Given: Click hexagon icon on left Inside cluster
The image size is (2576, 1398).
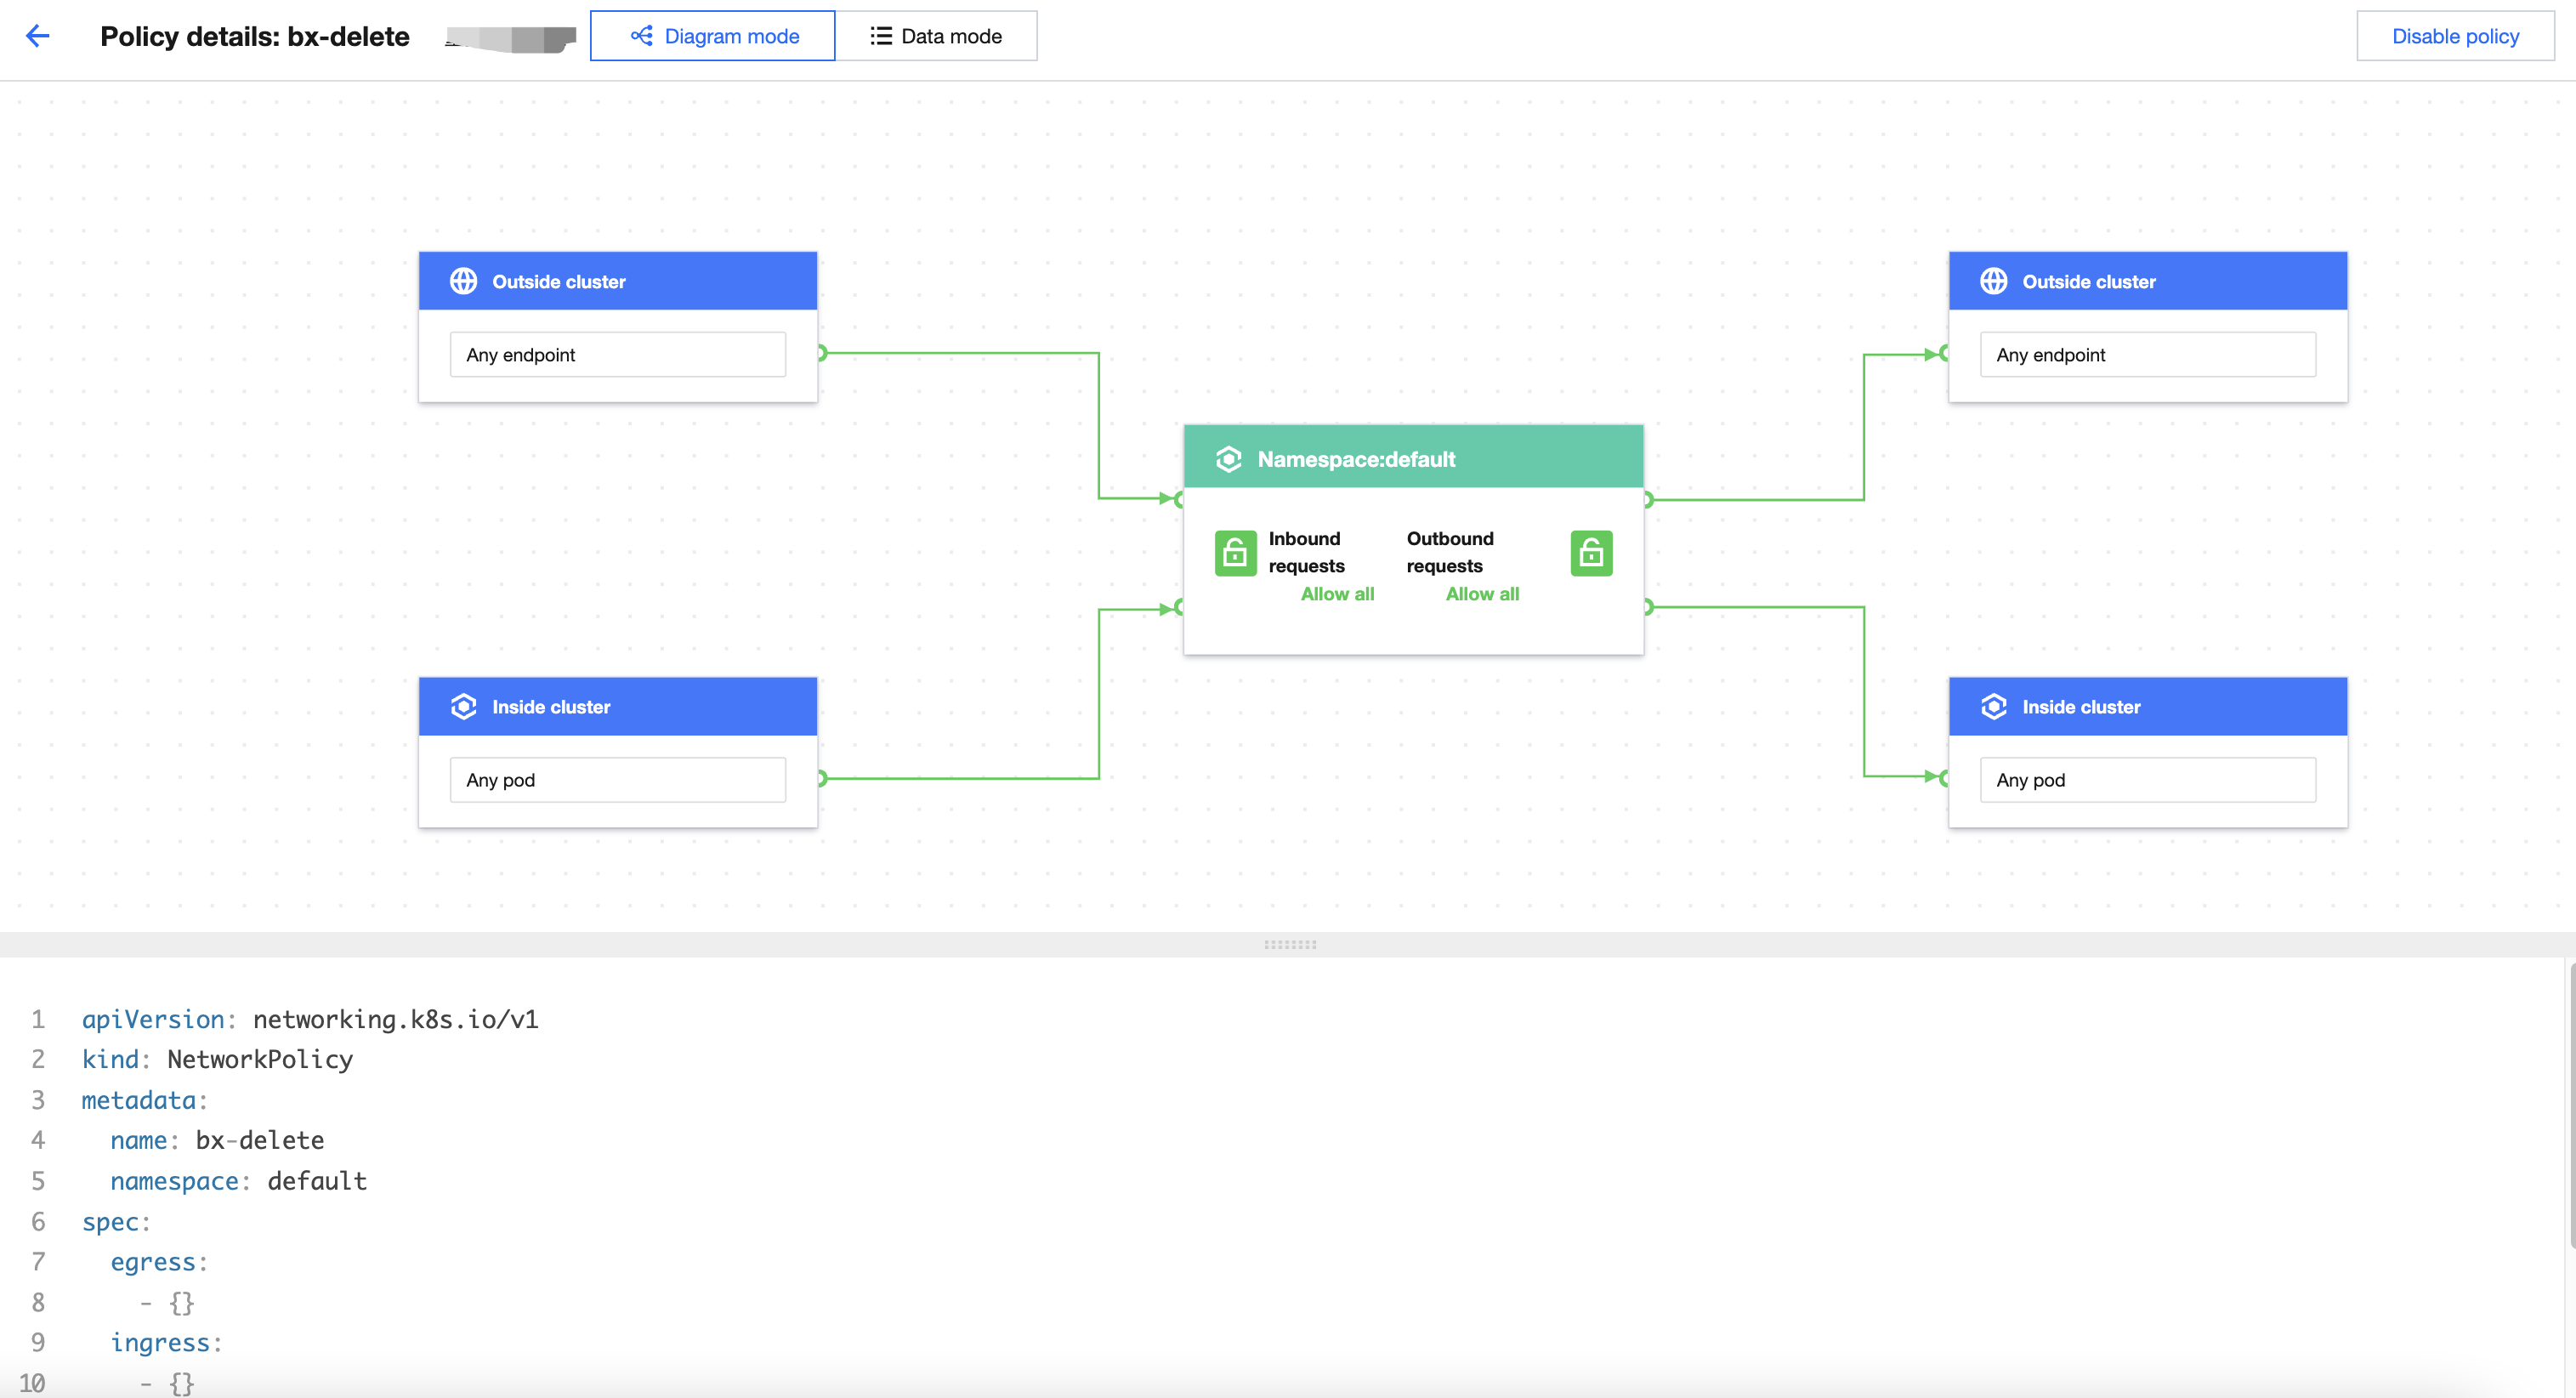Looking at the screenshot, I should pyautogui.click(x=463, y=706).
